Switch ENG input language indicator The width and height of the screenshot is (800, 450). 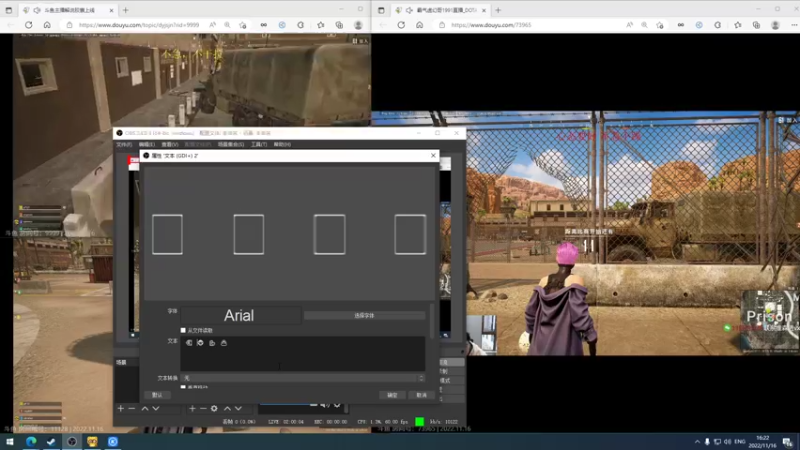click(x=740, y=441)
